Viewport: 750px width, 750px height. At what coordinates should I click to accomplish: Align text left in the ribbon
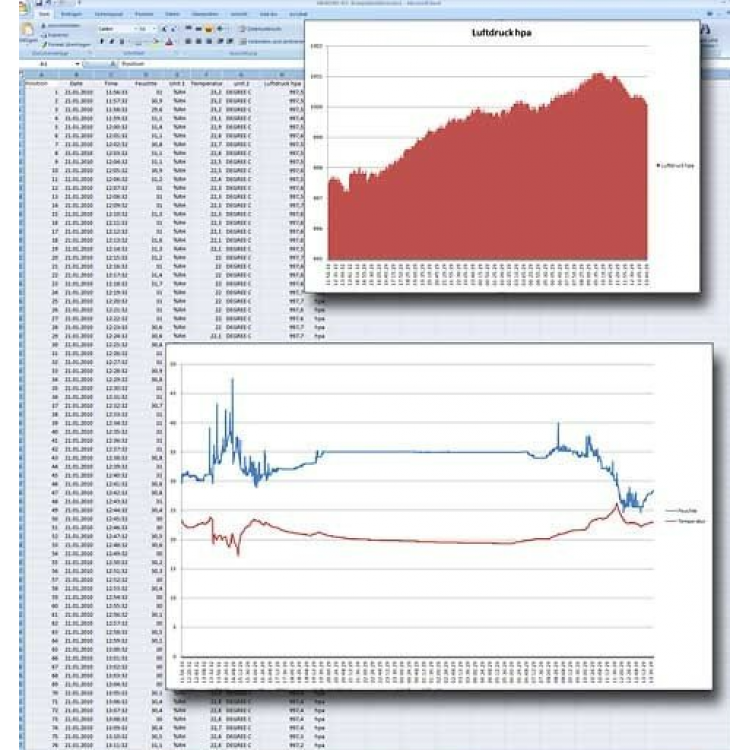click(x=188, y=41)
